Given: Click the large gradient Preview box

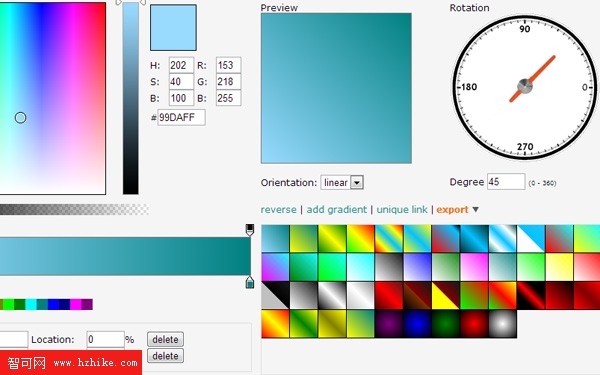Looking at the screenshot, I should click(x=336, y=88).
